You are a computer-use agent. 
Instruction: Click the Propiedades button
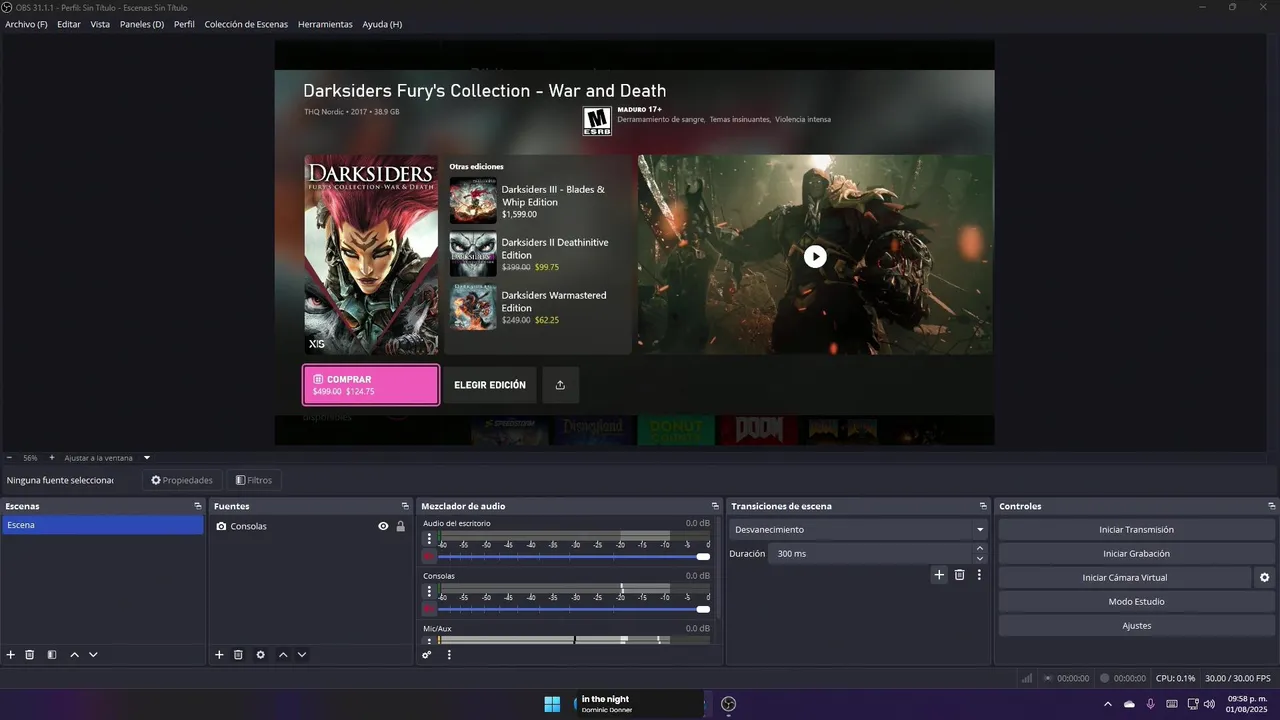pos(182,480)
